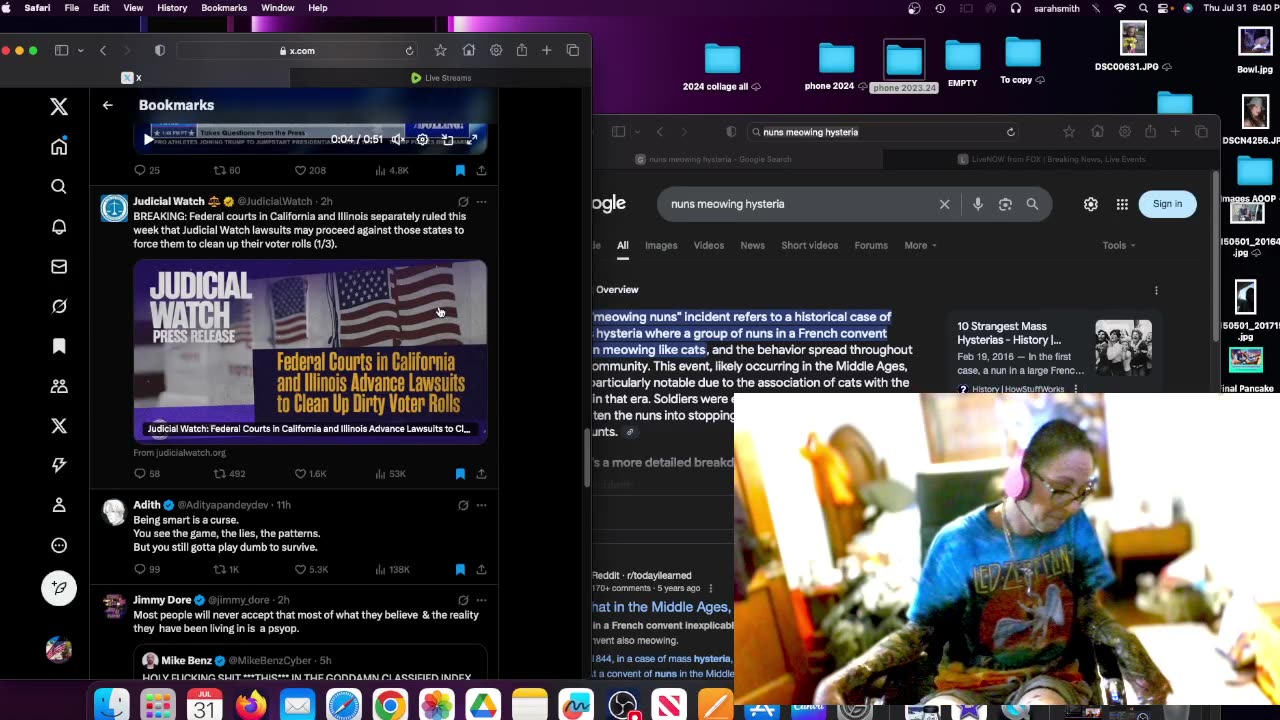This screenshot has width=1280, height=720.
Task: Switch to Videos results on Google
Action: coord(709,245)
